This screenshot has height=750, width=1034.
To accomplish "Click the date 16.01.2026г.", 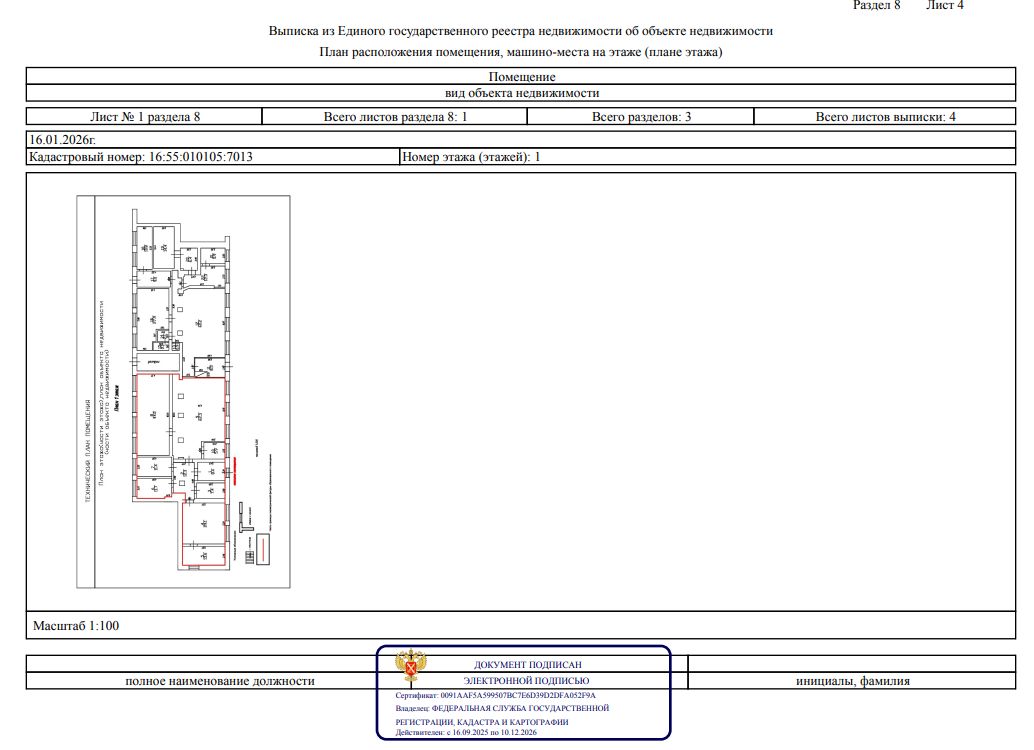I will pyautogui.click(x=63, y=141).
